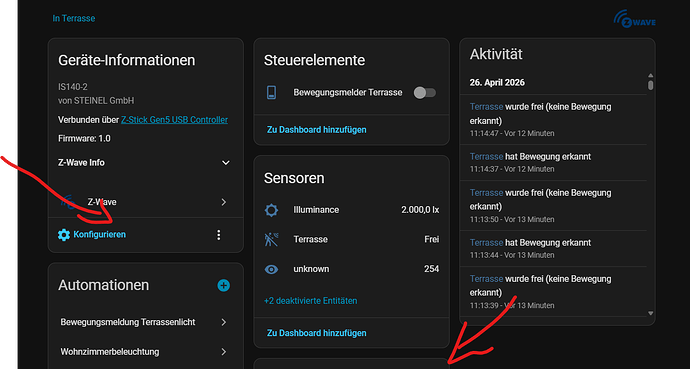The width and height of the screenshot is (690, 369).
Task: Open the Bewegungsmeldung Terrassenlicht automation chevron
Action: tap(224, 322)
